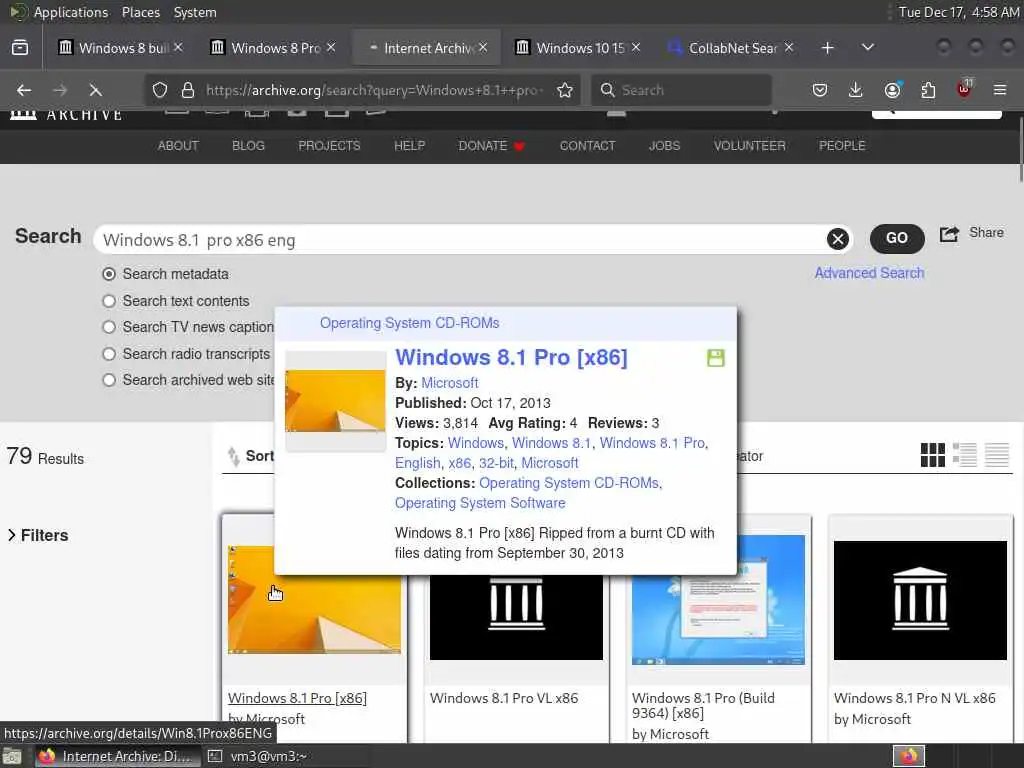
Task: Open the Pocket save icon
Action: click(820, 90)
